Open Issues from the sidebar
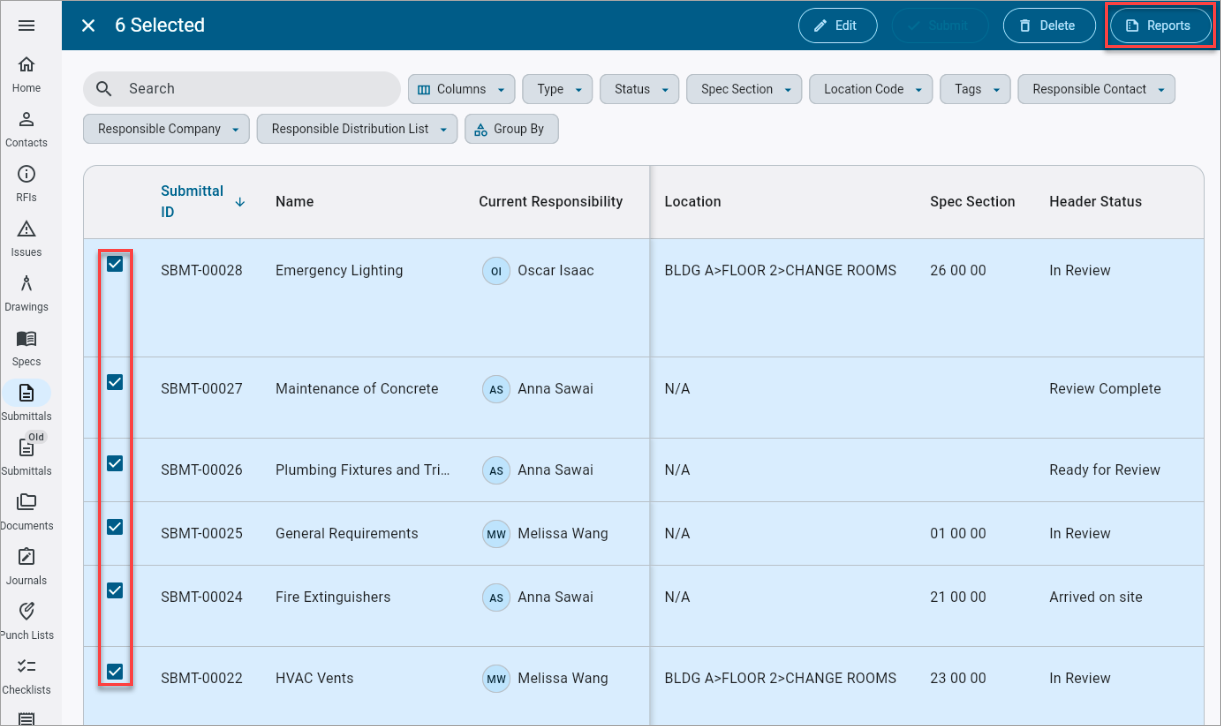The image size is (1221, 726). 27,239
